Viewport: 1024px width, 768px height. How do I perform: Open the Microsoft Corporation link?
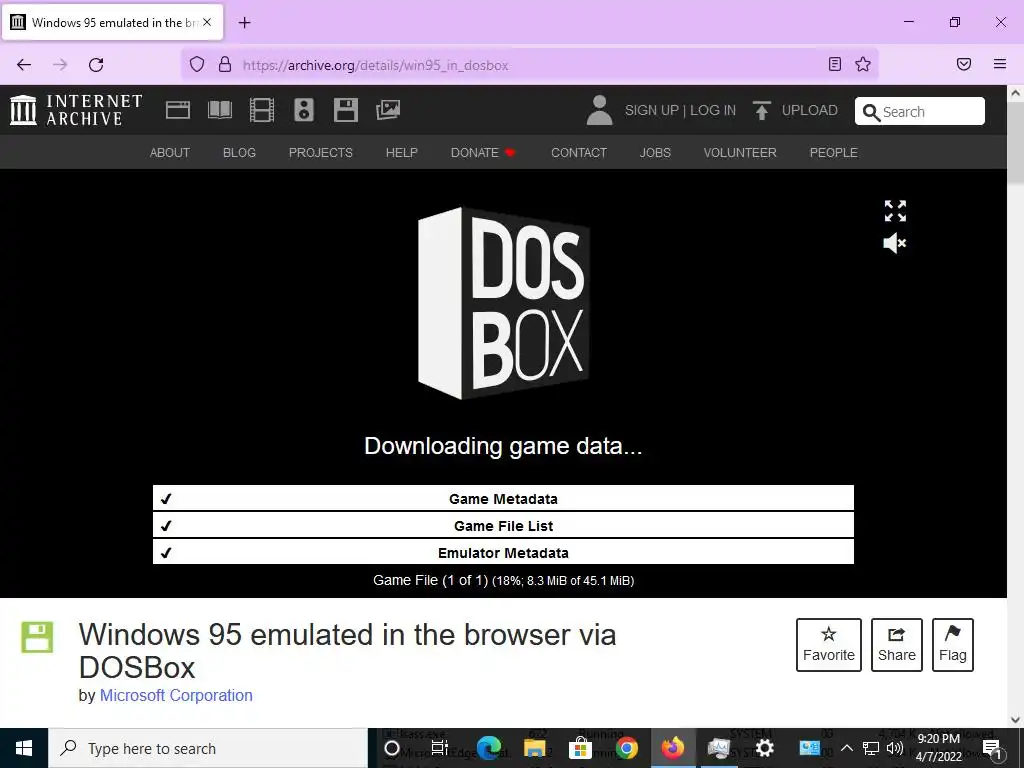pyautogui.click(x=176, y=696)
